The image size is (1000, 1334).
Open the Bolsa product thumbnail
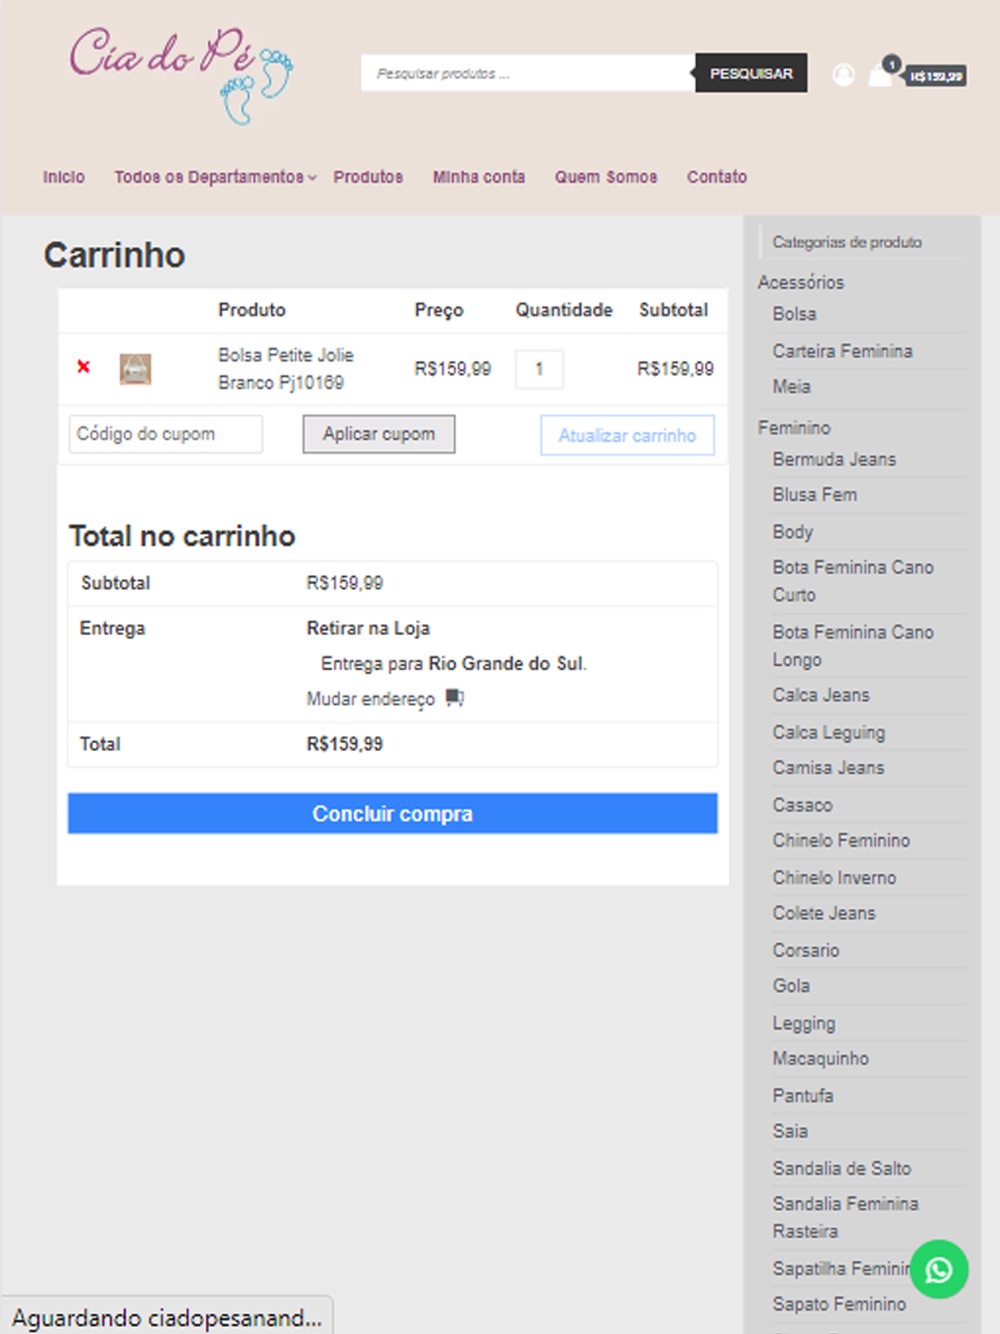(135, 369)
